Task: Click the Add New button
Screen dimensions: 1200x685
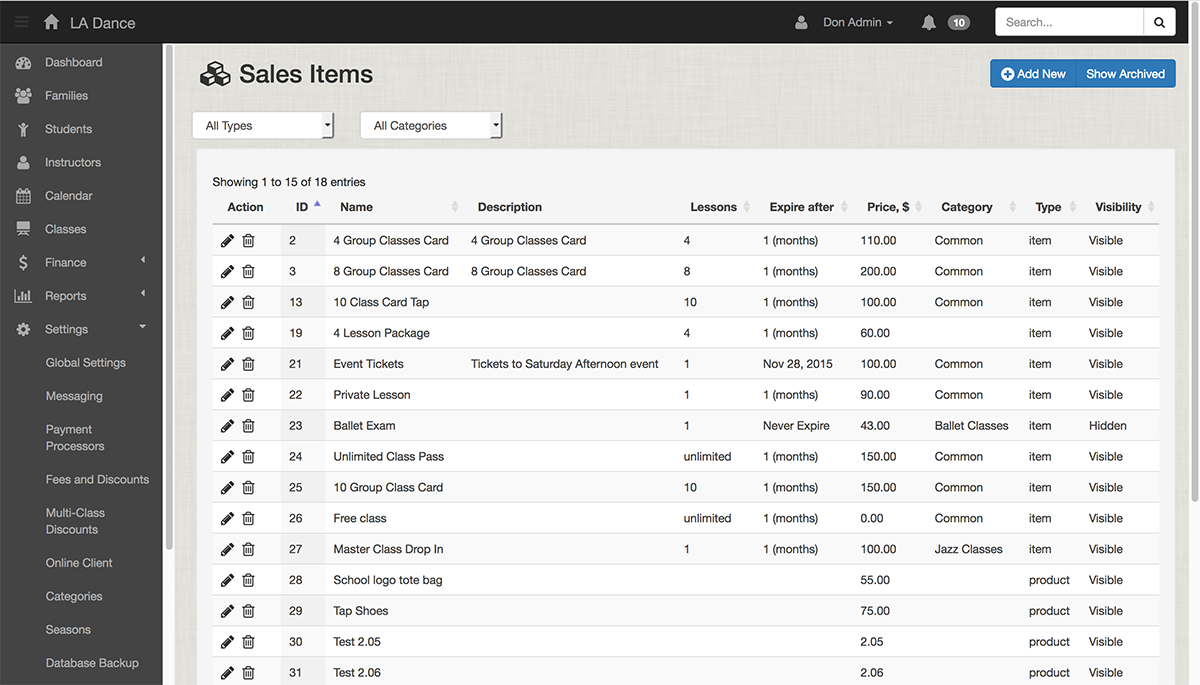Action: [x=1032, y=73]
